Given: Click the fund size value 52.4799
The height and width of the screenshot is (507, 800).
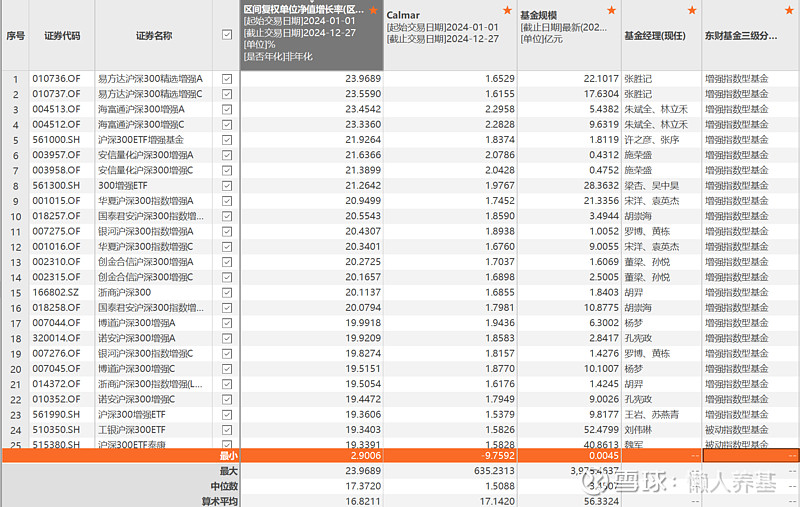Looking at the screenshot, I should [x=601, y=430].
